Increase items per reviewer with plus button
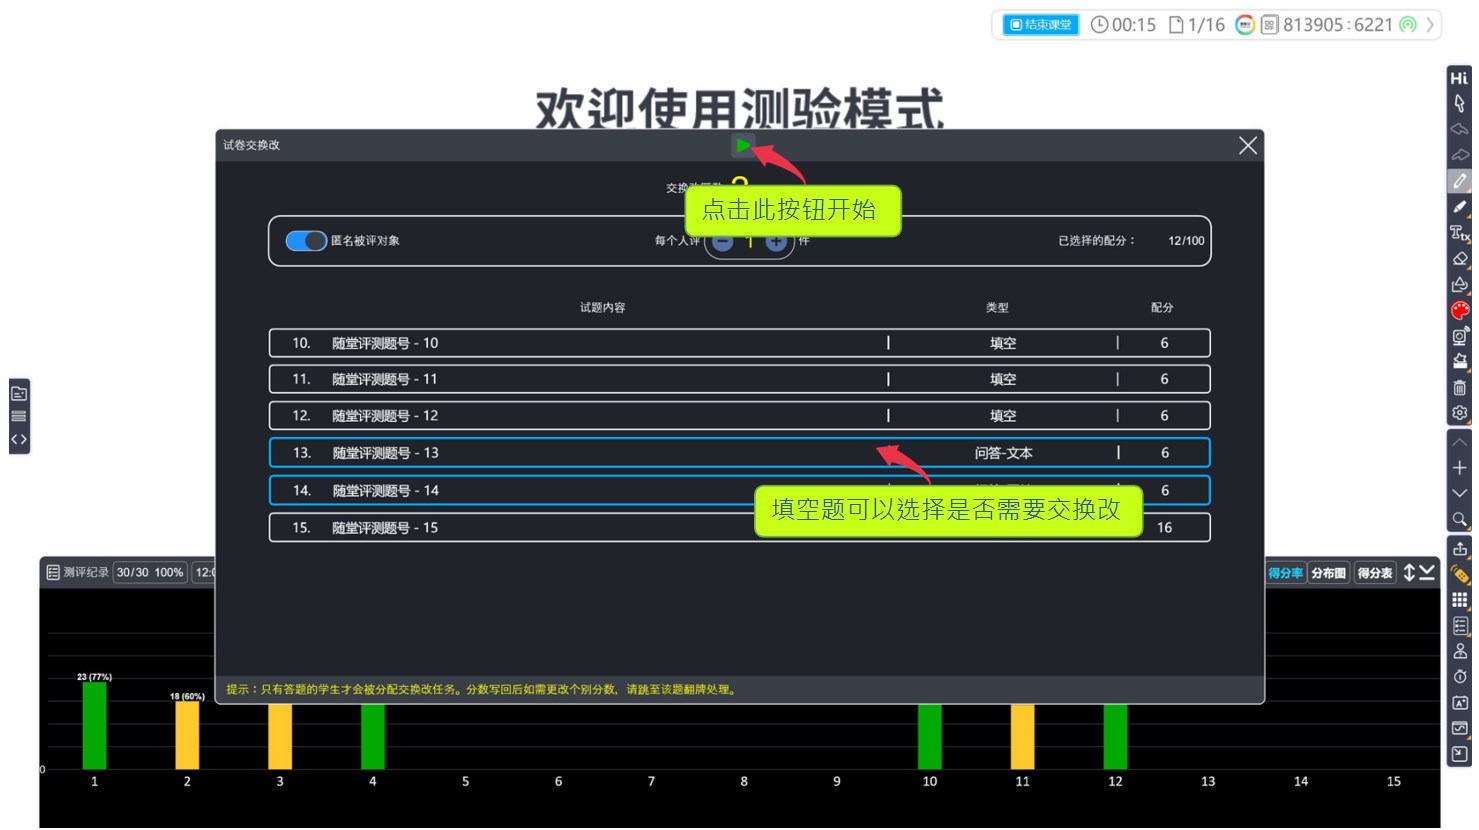The width and height of the screenshot is (1479, 830). click(776, 242)
